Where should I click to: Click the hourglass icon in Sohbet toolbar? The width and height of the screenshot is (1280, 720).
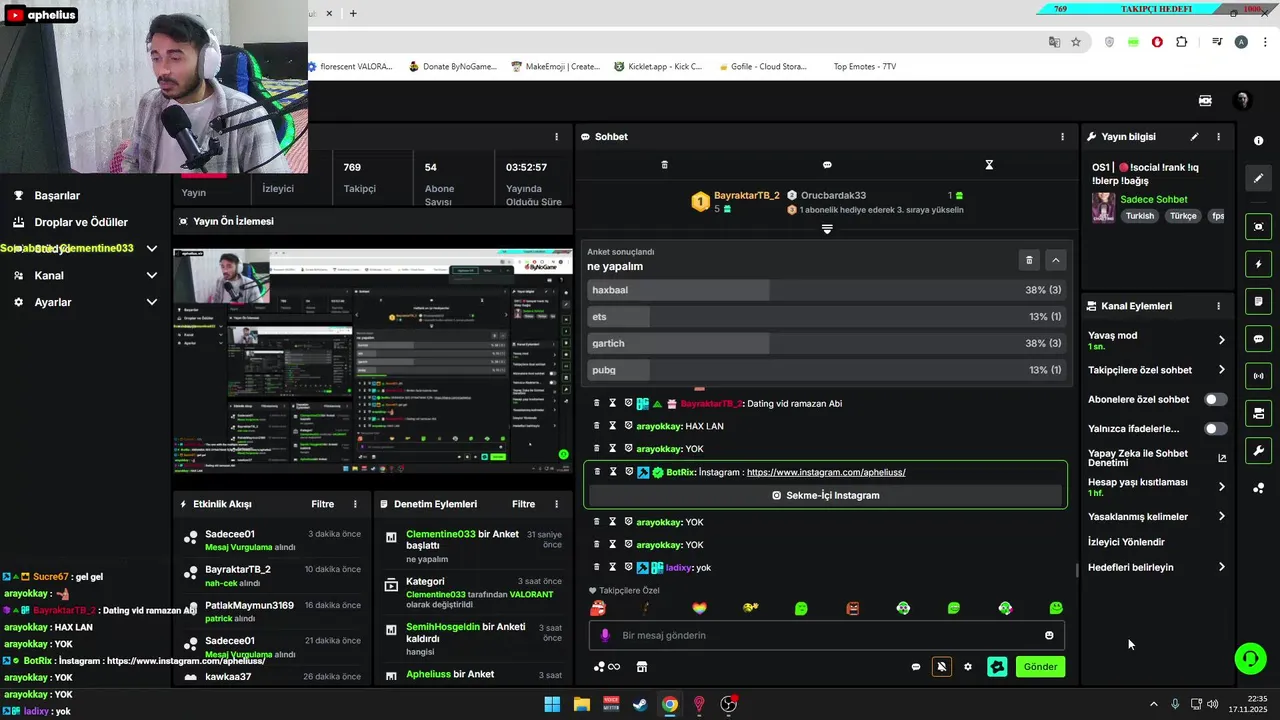coord(989,165)
